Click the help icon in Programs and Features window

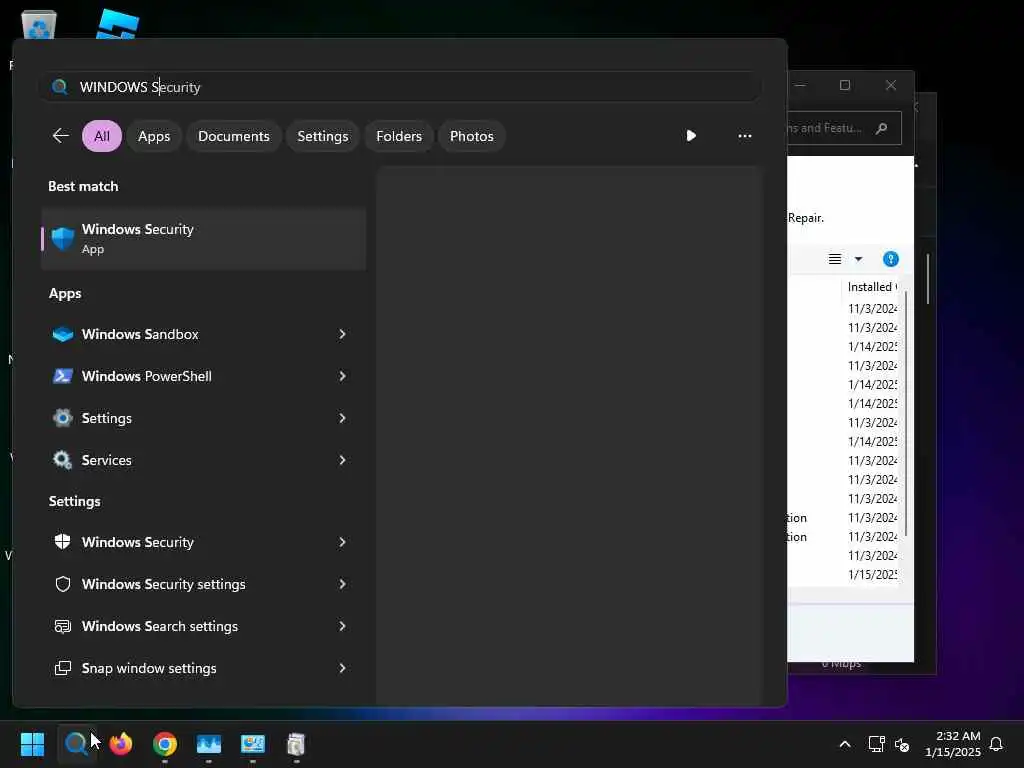pos(890,259)
